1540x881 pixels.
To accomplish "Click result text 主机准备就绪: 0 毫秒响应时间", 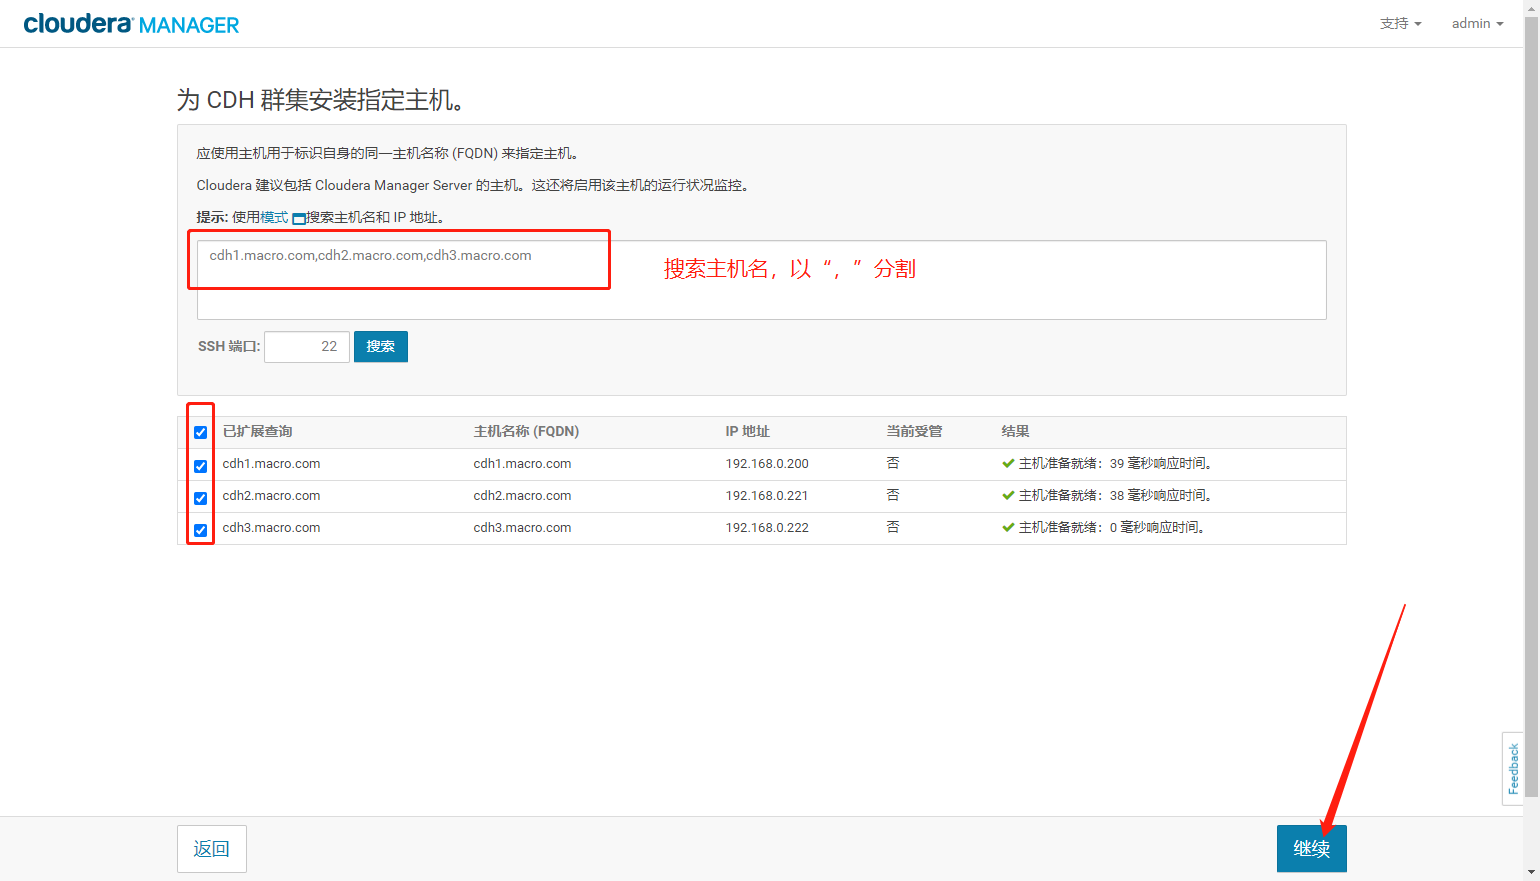I will point(1112,528).
